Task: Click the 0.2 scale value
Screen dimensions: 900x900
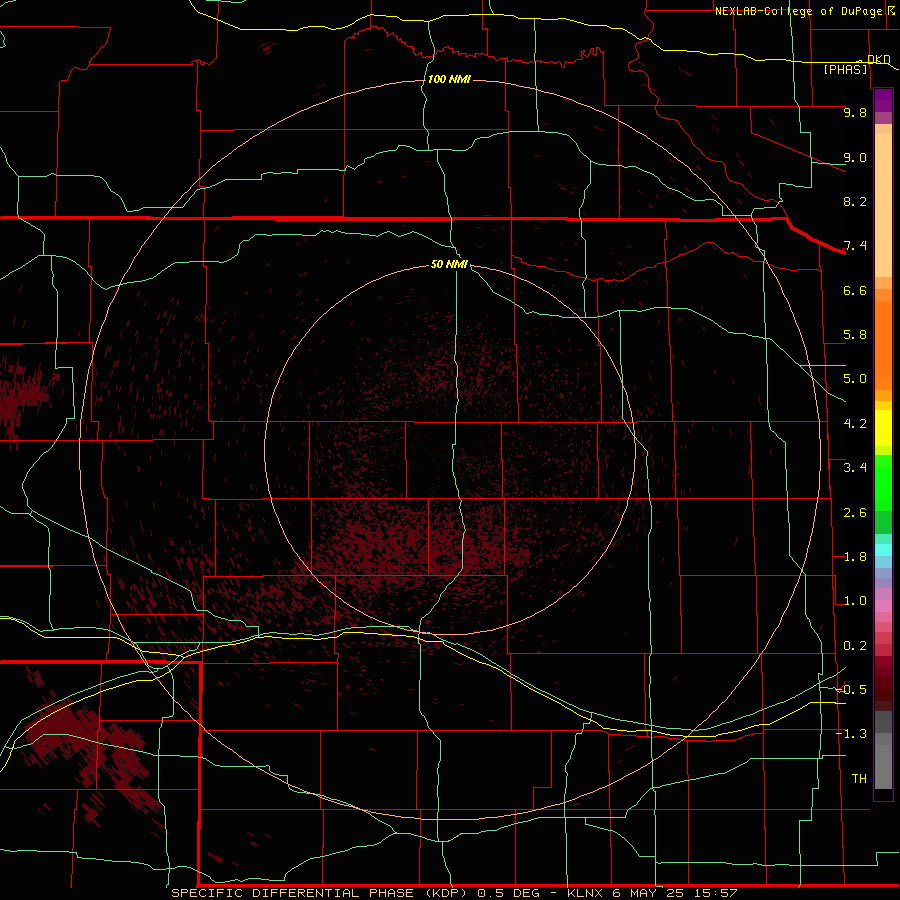Action: pos(855,646)
